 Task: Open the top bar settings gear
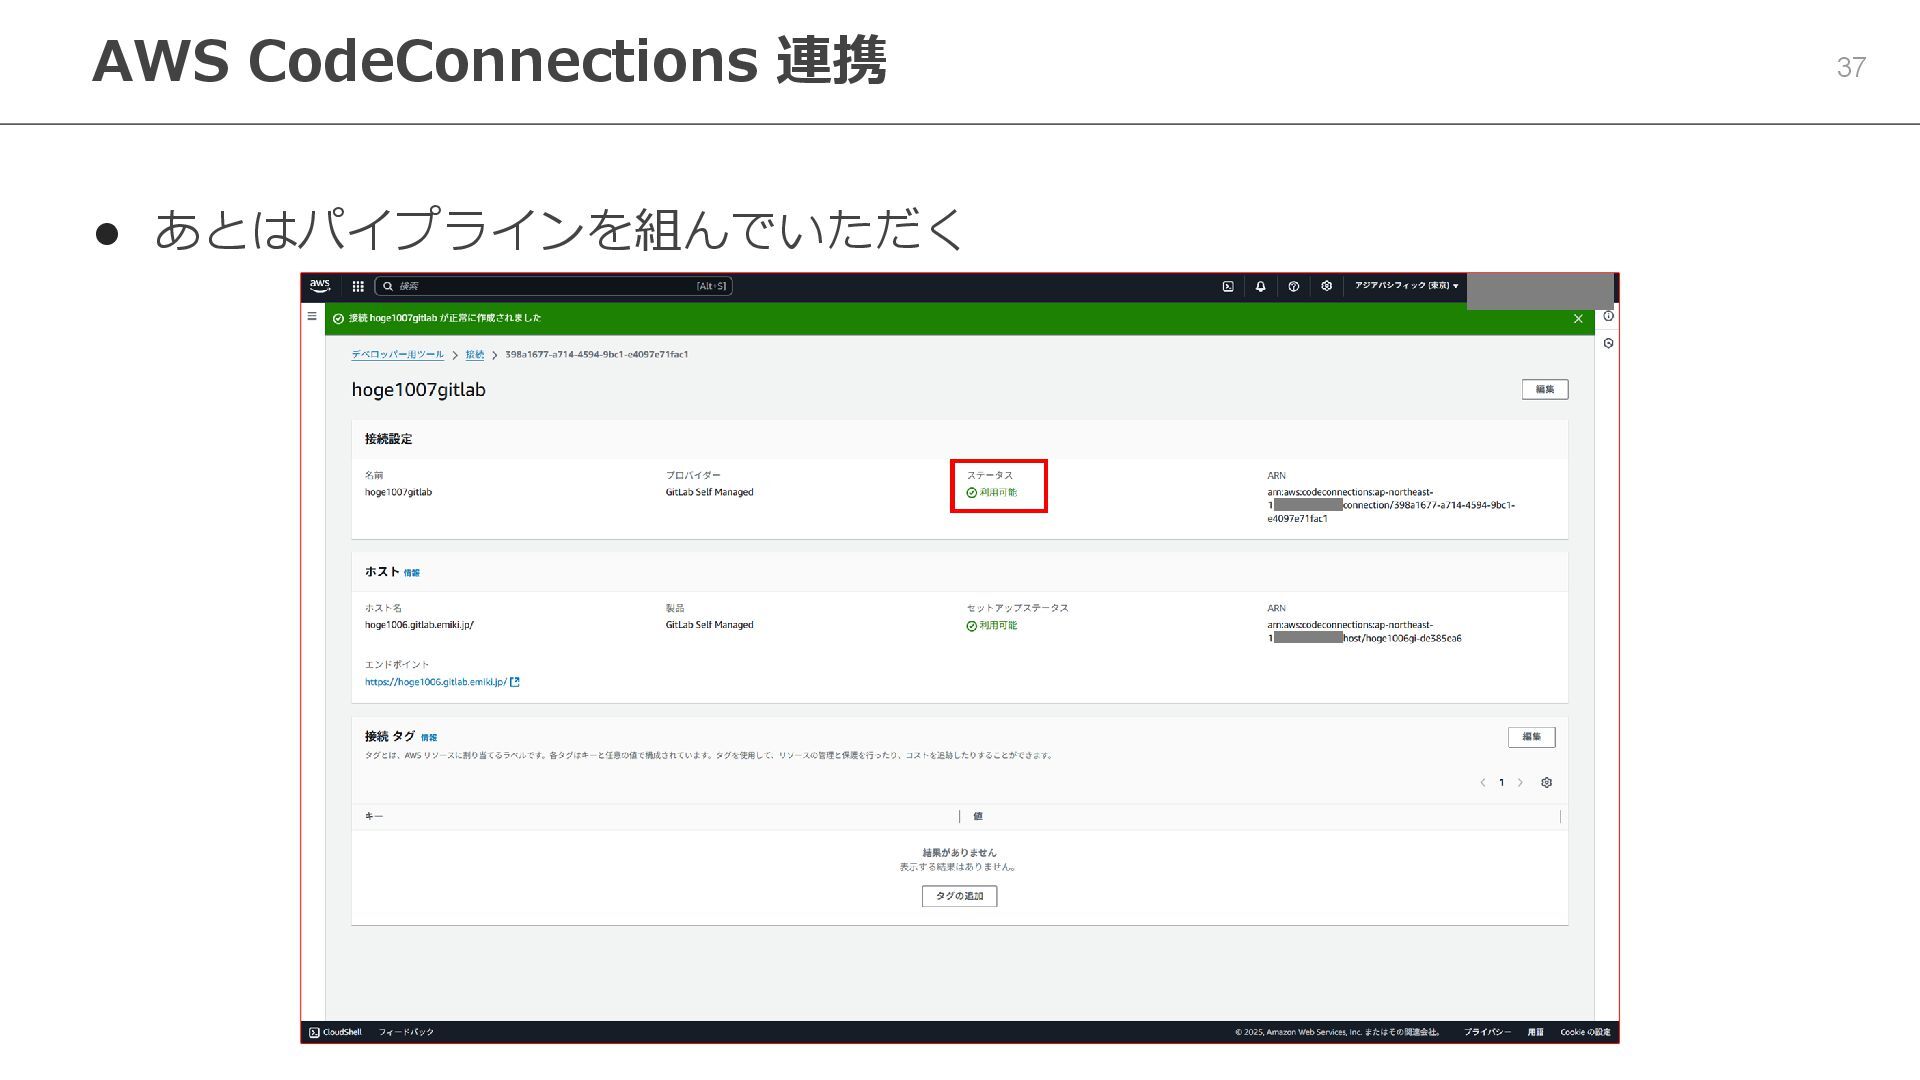click(1326, 286)
